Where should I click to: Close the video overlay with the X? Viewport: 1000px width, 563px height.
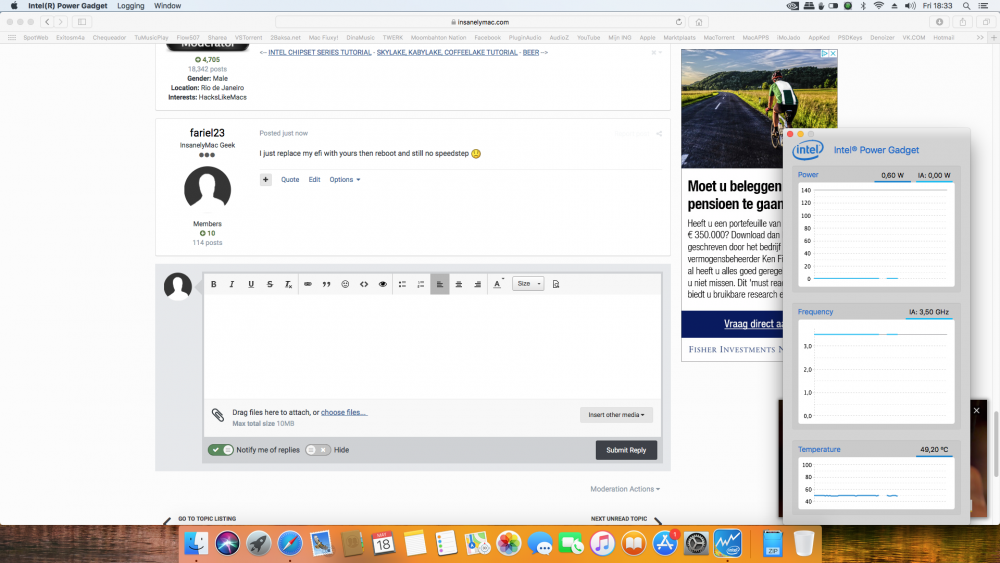click(976, 411)
